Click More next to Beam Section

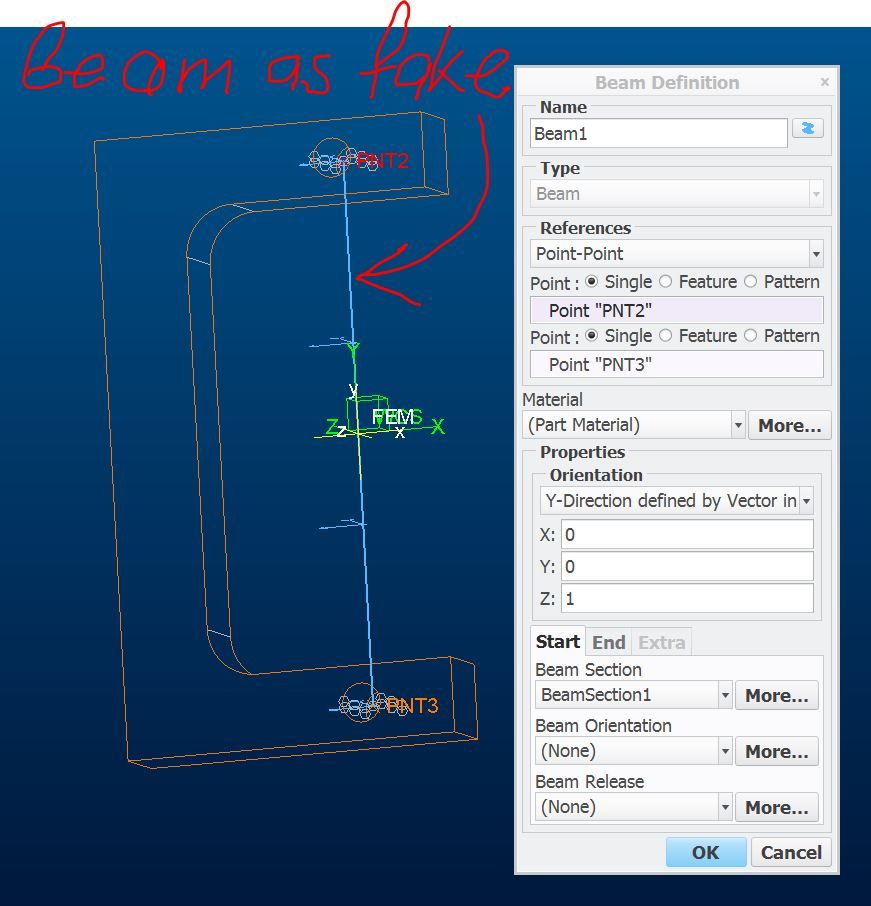[776, 695]
